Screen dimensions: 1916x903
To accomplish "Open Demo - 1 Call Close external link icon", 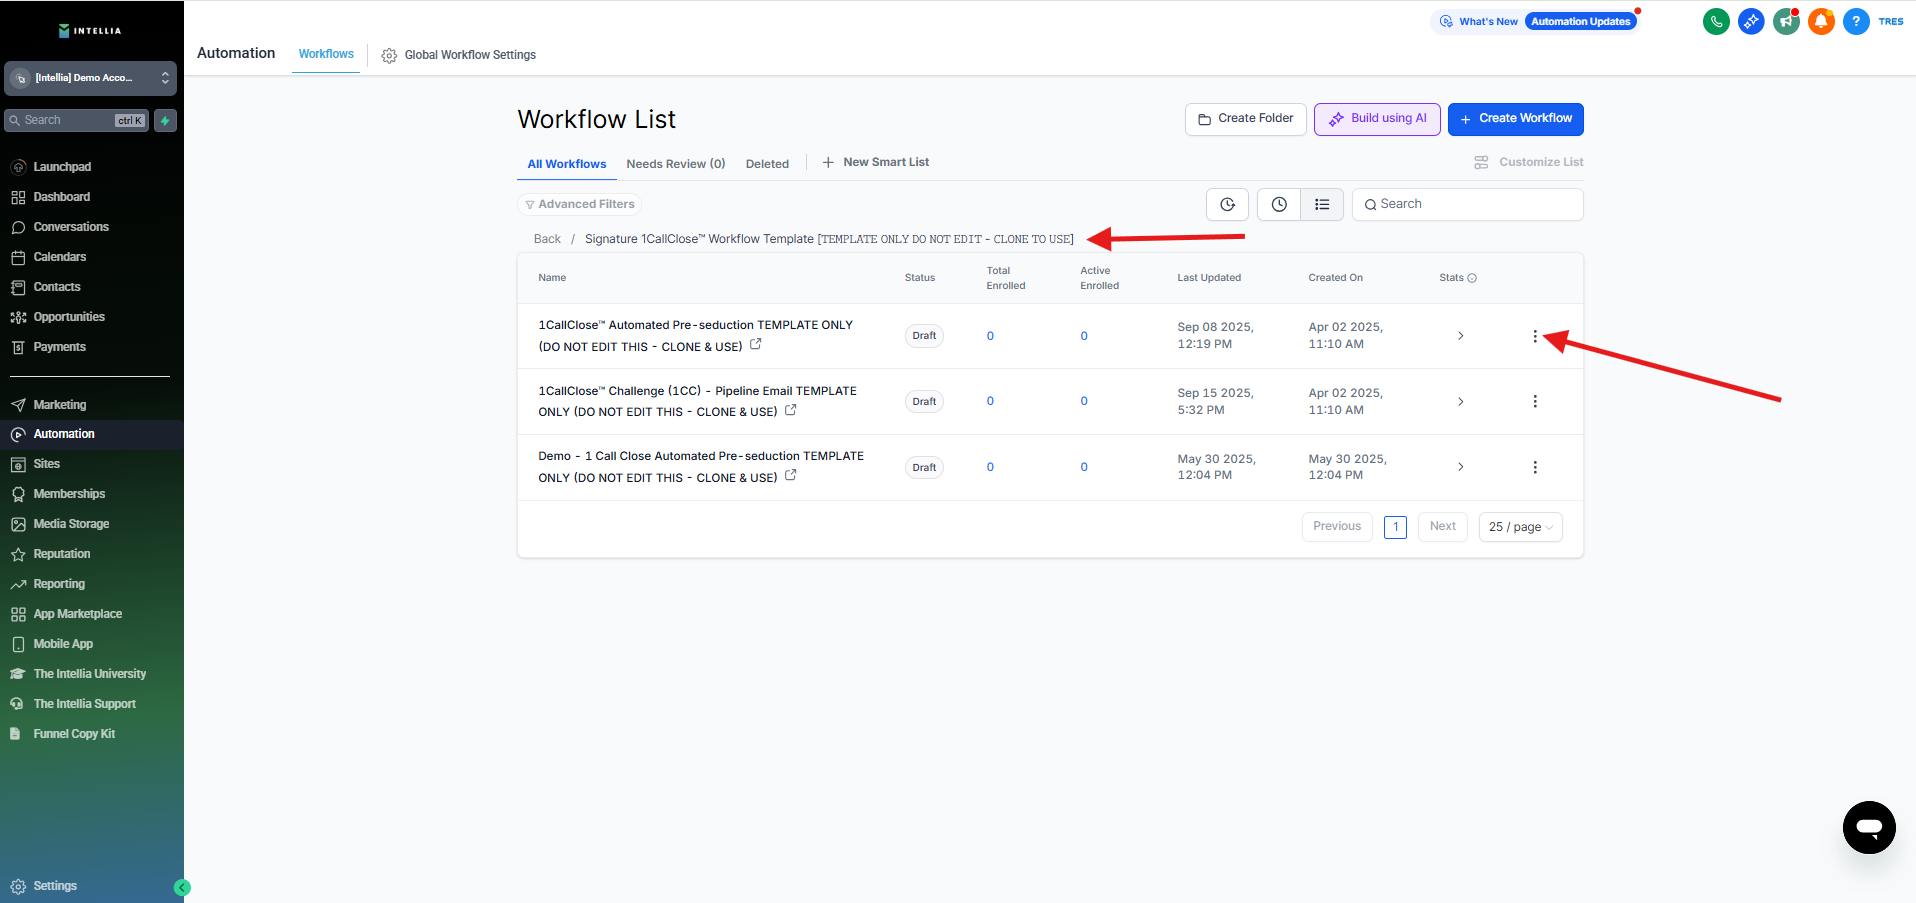I will 791,475.
